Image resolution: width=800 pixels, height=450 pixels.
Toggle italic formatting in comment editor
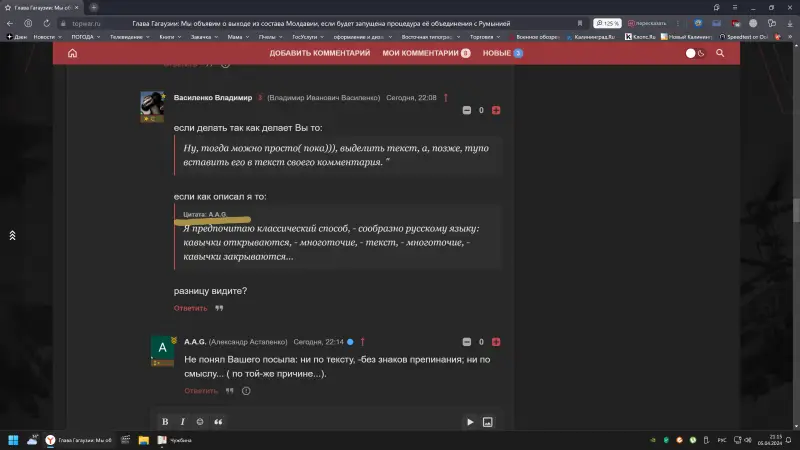click(182, 422)
